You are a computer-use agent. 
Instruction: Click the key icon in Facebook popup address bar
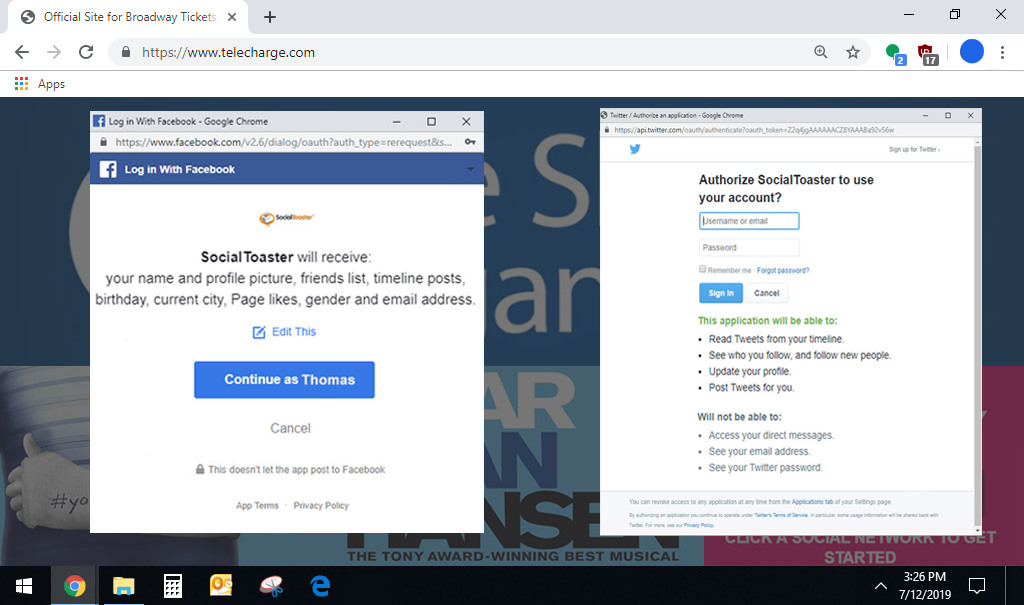470,142
